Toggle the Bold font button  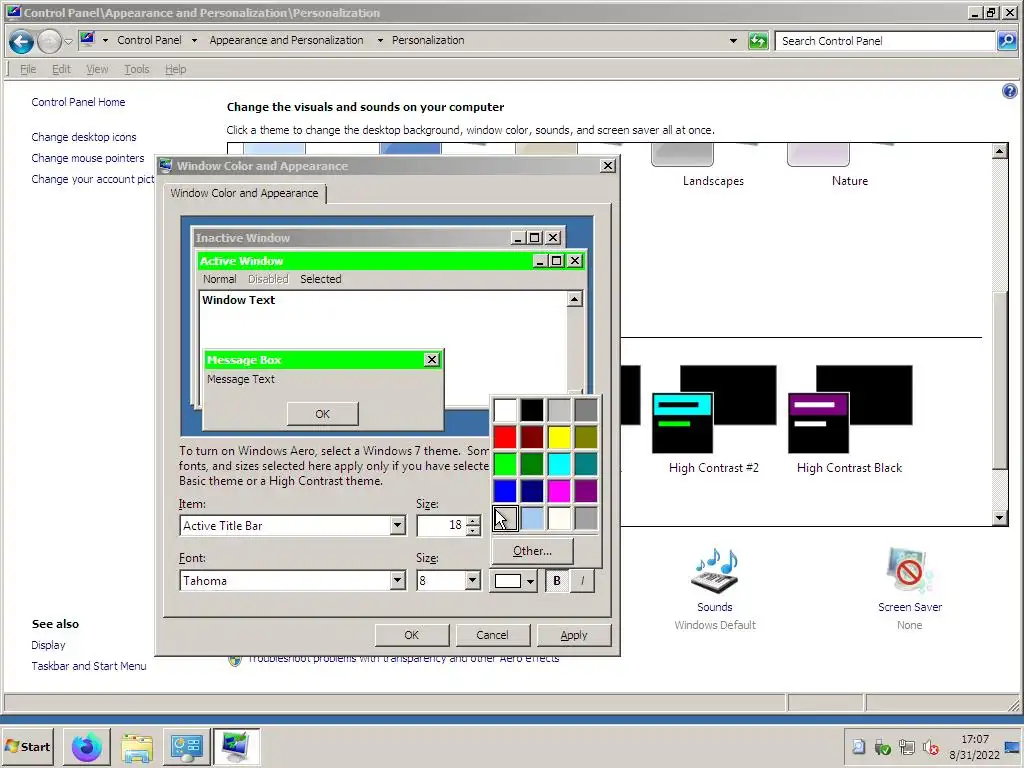click(x=556, y=581)
